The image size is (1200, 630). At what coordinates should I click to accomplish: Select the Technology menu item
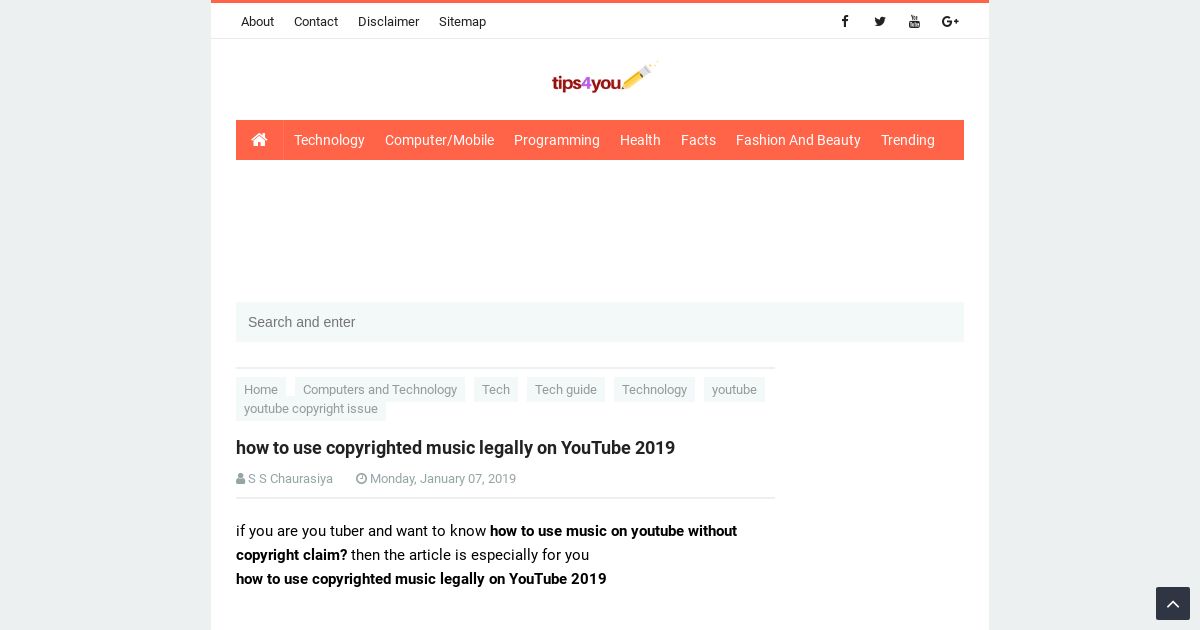329,140
